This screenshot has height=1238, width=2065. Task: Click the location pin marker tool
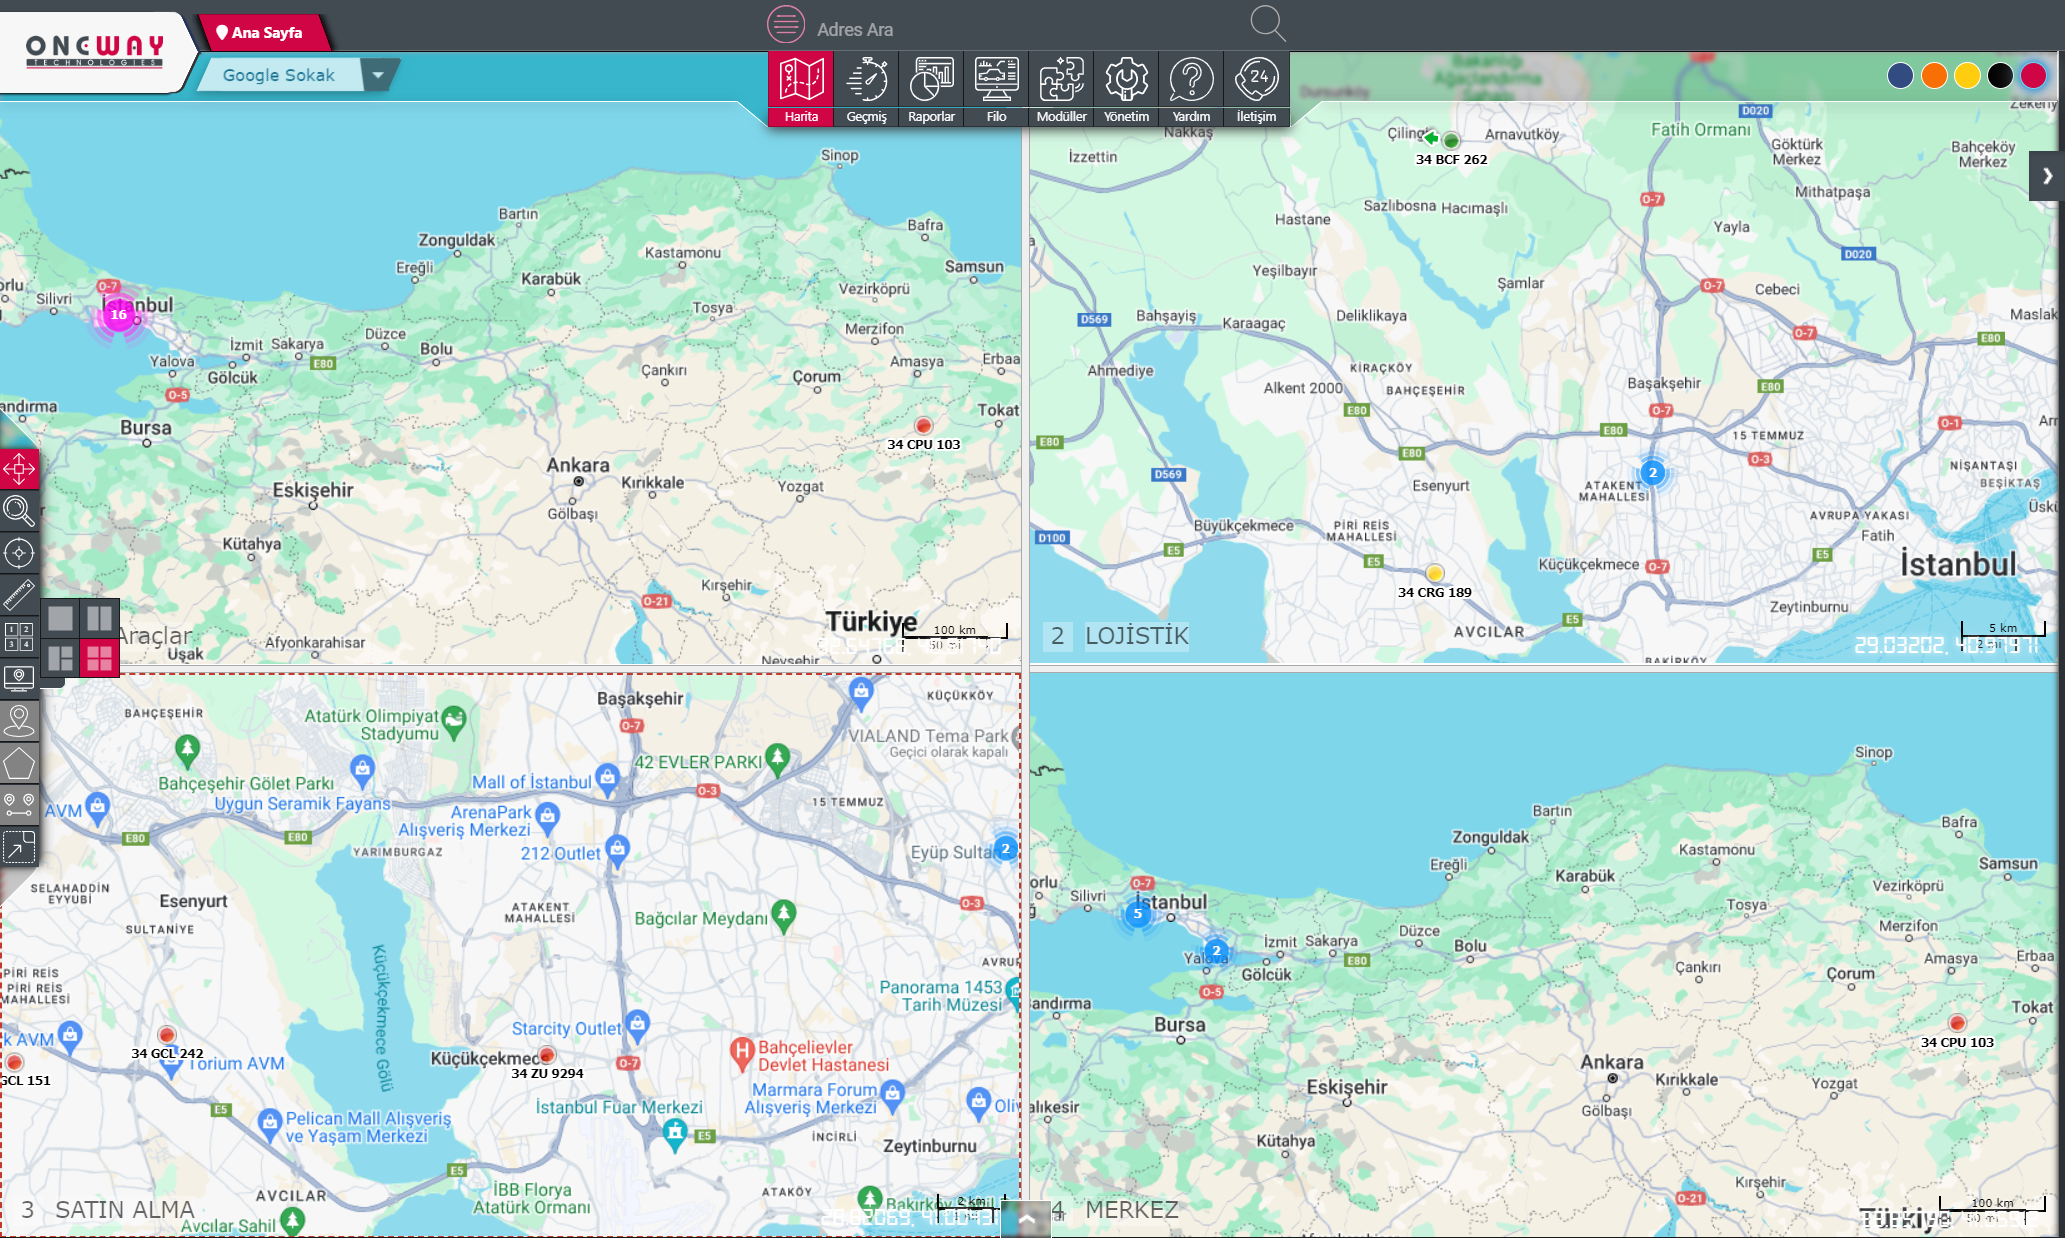(x=19, y=720)
